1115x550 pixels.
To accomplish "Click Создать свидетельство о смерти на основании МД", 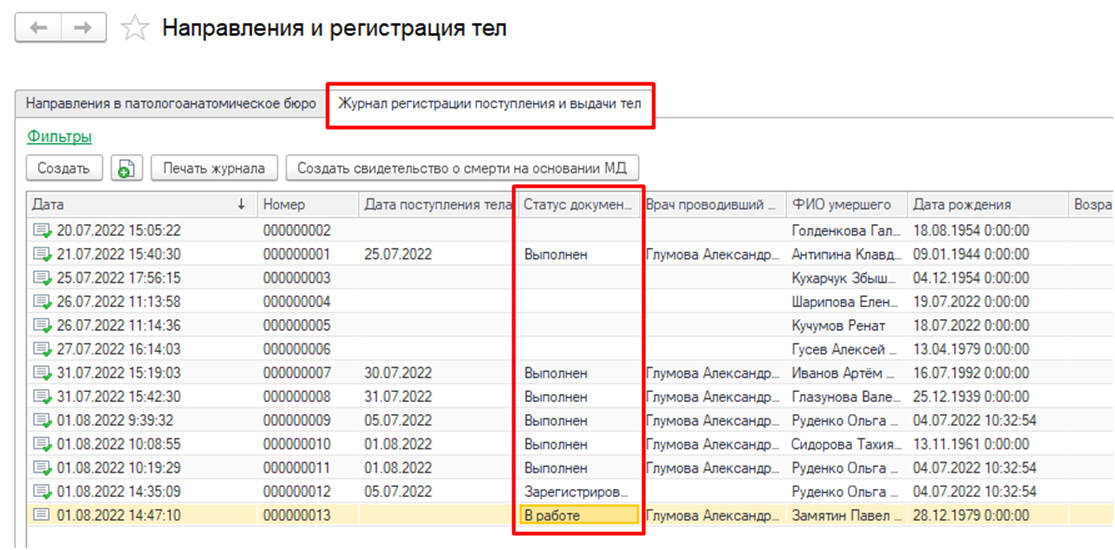I will 462,168.
